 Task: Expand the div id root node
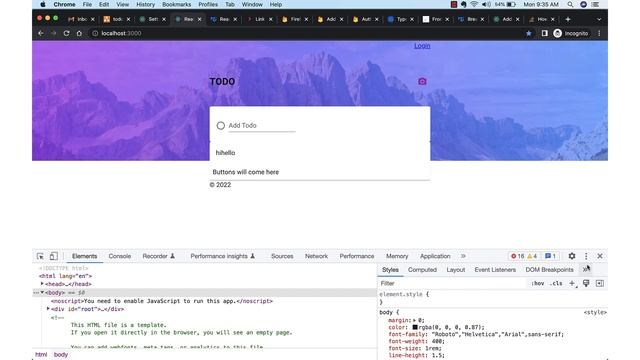[x=49, y=309]
